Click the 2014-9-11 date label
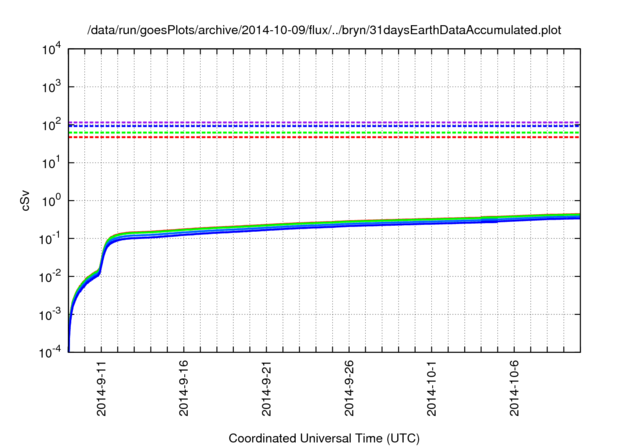 [x=101, y=388]
